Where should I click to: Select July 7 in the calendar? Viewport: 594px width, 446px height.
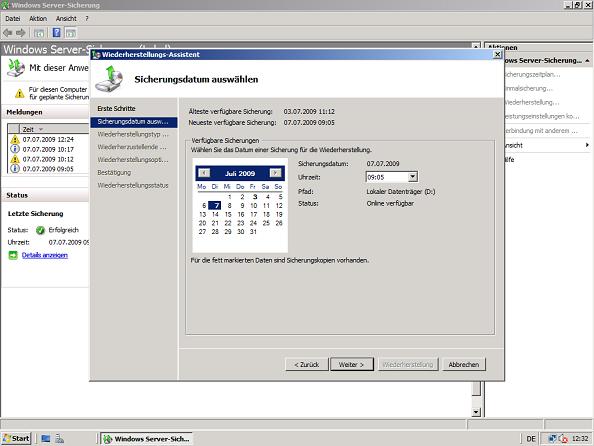tap(215, 205)
